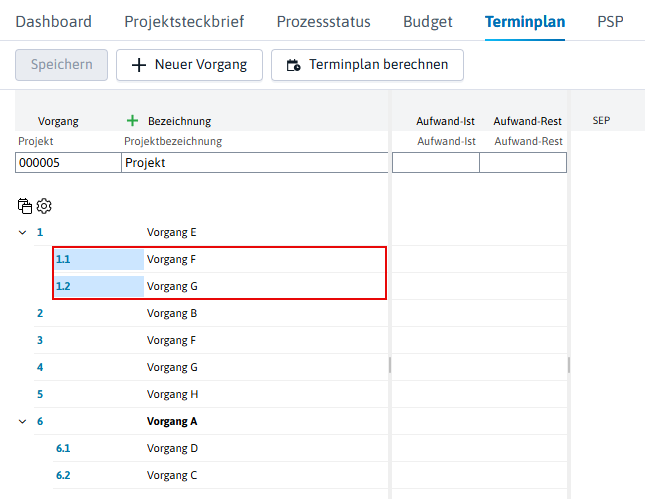Select task 1.2 Vorgang G row
The image size is (645, 499).
point(220,286)
